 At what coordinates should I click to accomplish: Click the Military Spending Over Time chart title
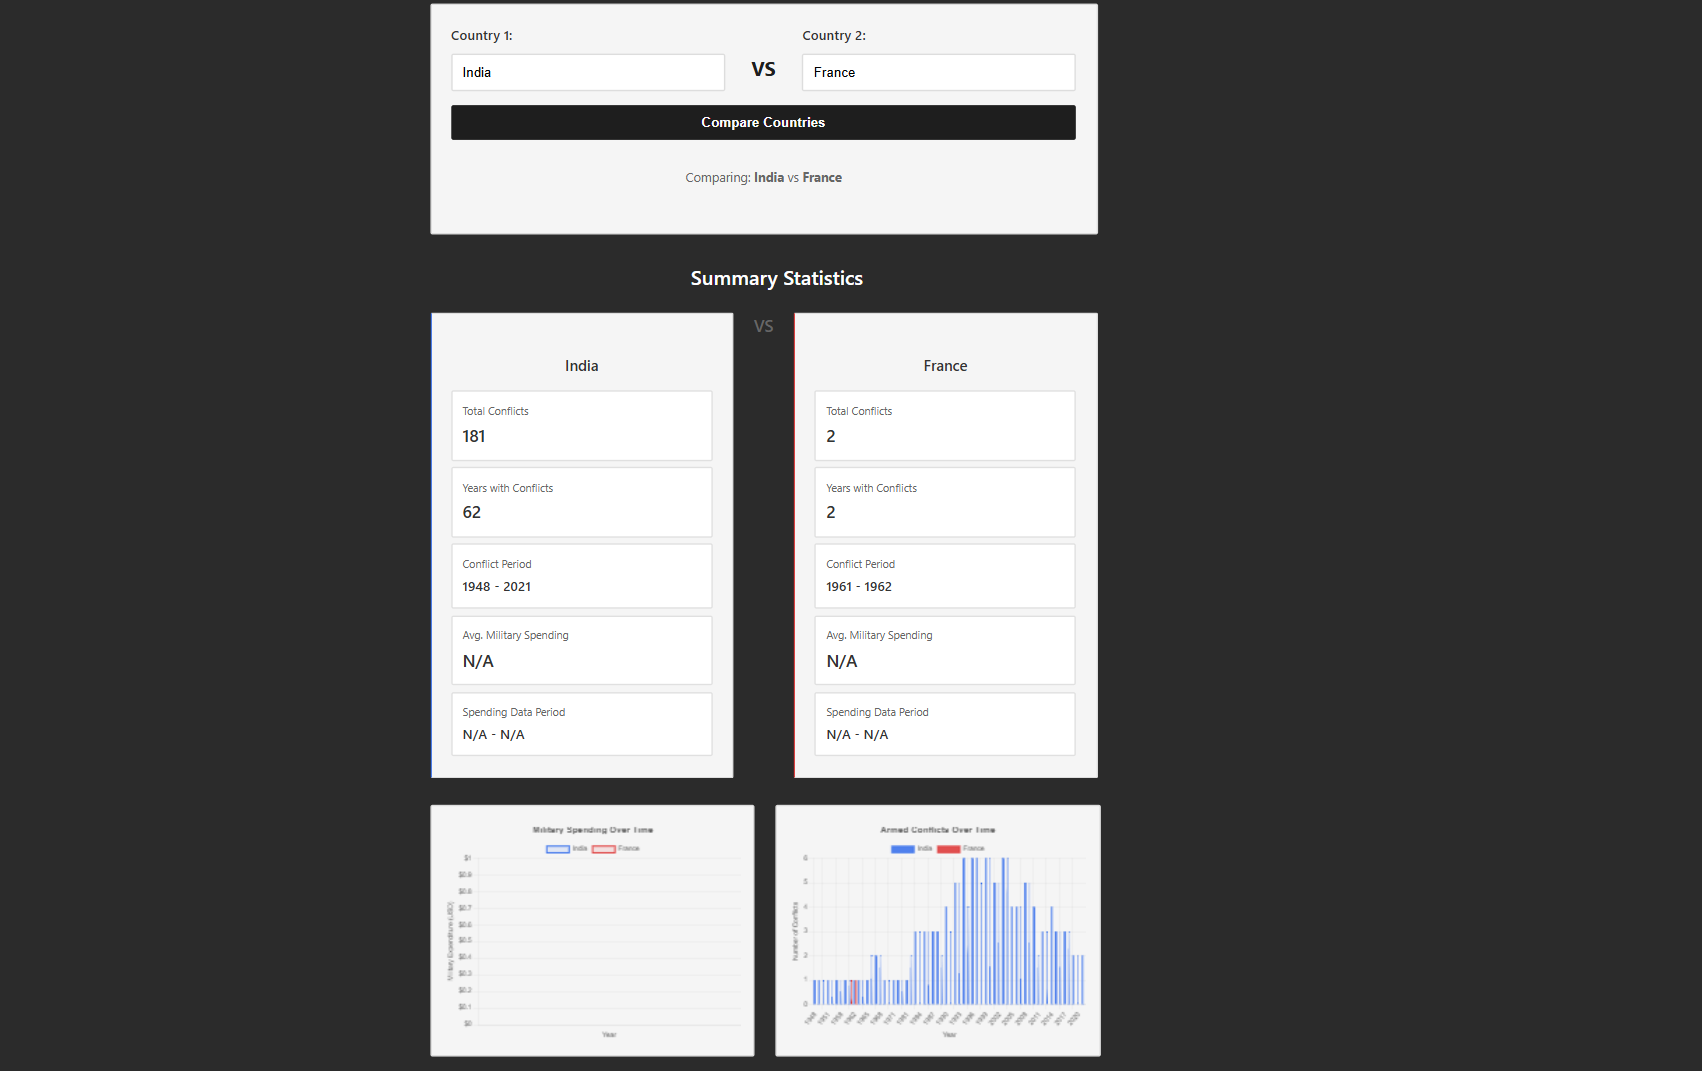pos(592,830)
